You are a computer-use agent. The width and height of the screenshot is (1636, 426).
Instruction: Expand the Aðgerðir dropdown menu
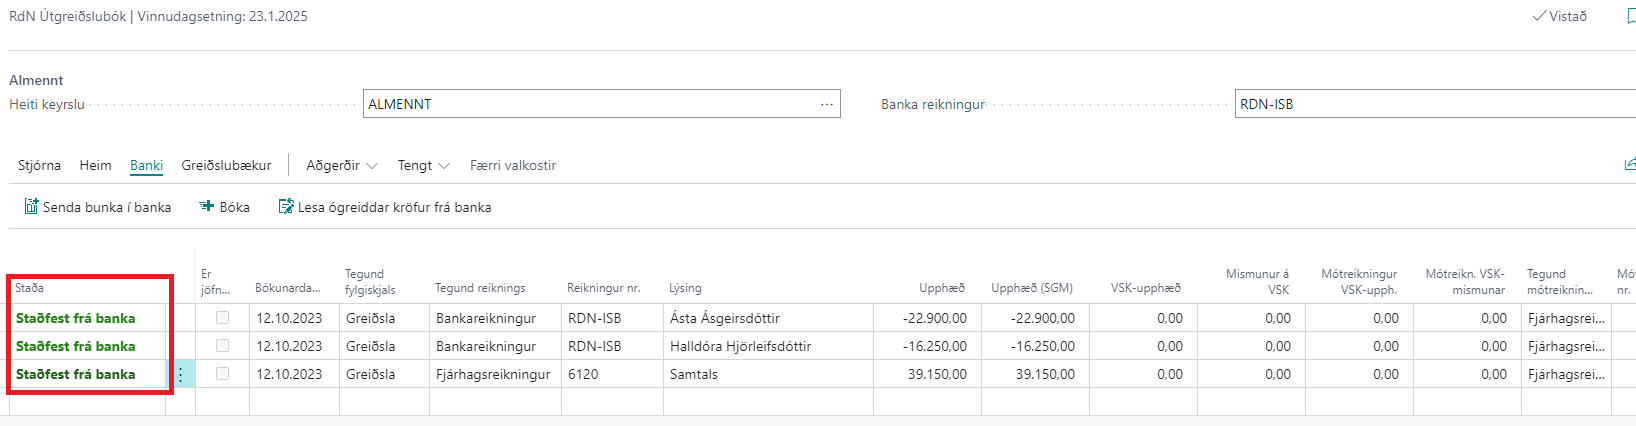[x=341, y=165]
